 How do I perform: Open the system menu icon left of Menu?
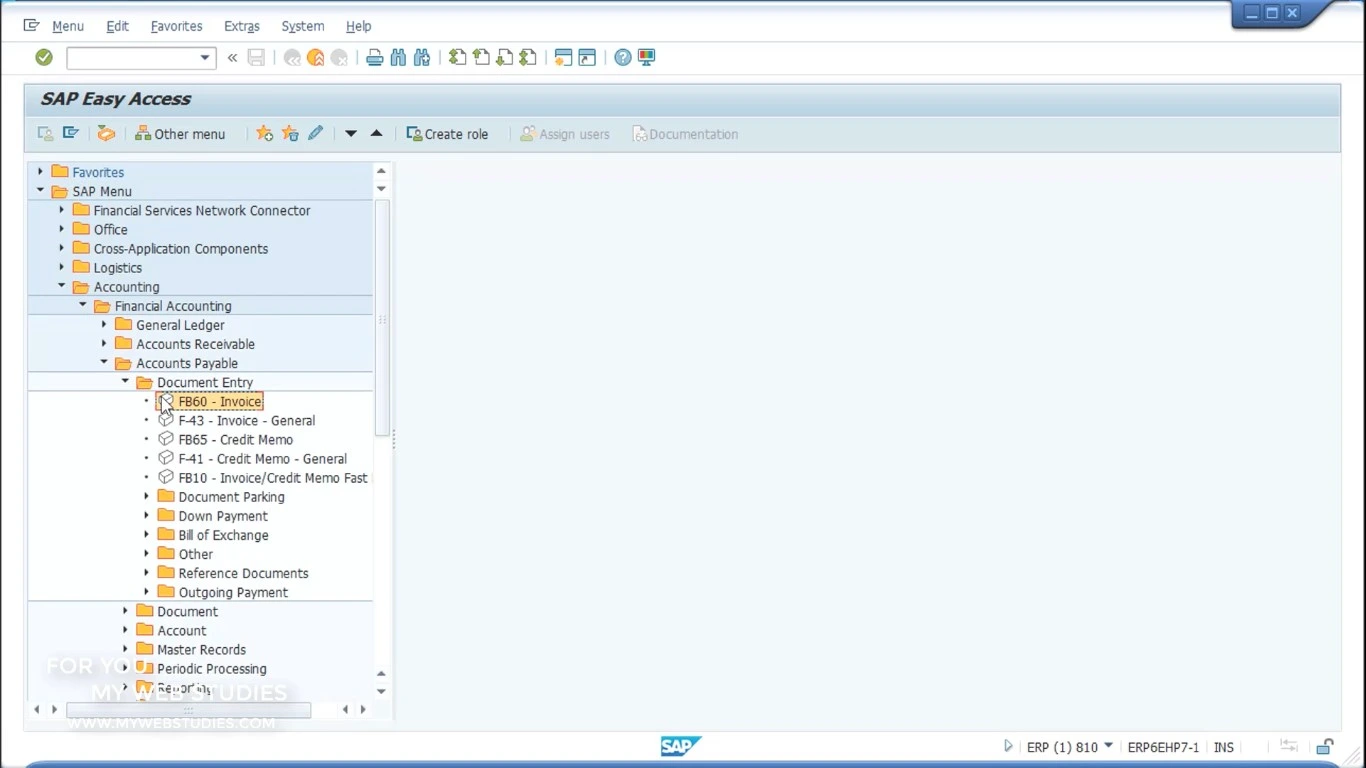pos(31,26)
